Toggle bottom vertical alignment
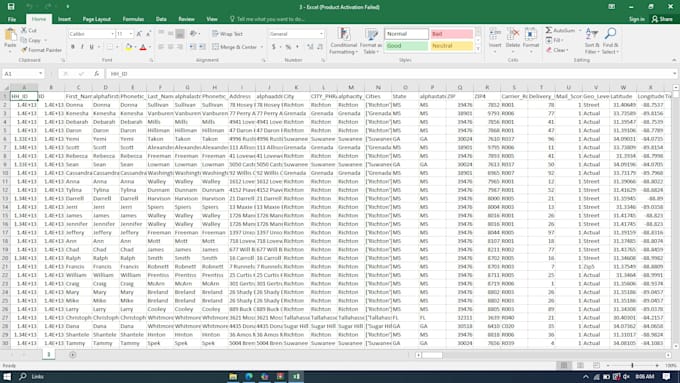Screen dimensions: 680x383 pyautogui.click(x=180, y=34)
